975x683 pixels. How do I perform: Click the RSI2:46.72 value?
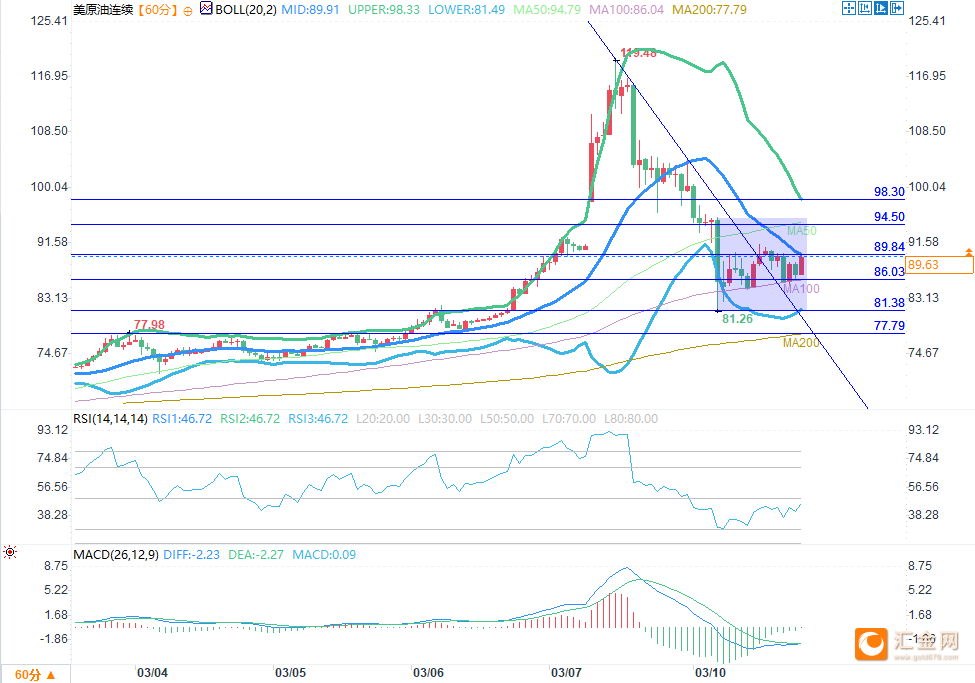tap(250, 419)
